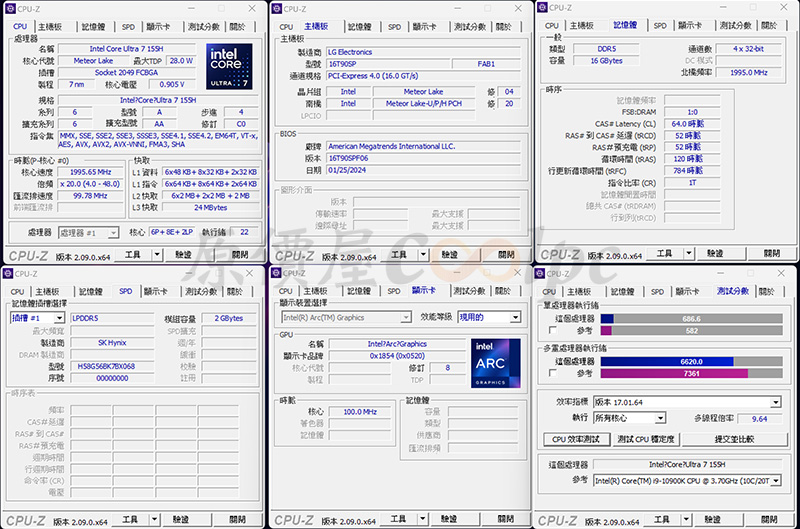Switch to 測試分數 tab in the 處理器 window
The width and height of the screenshot is (800, 529).
click(204, 27)
